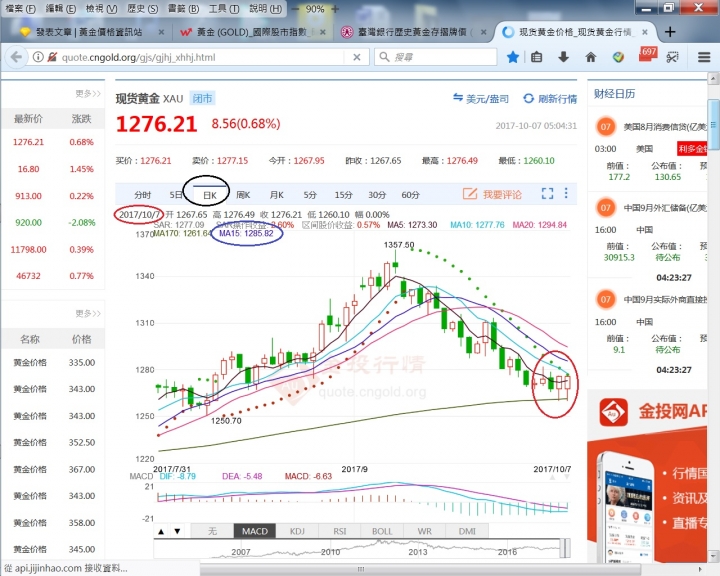
Task: Click the indicator up-arrow button
Action: tap(161, 531)
